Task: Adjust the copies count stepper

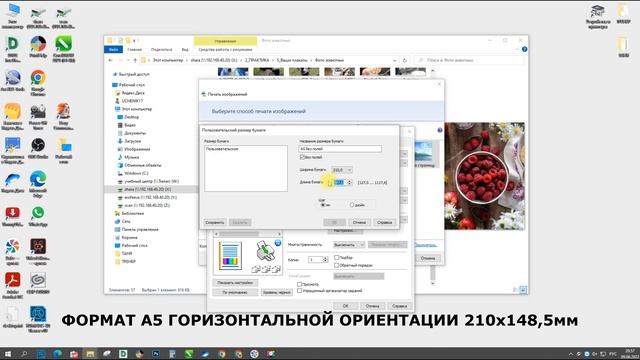Action: pyautogui.click(x=325, y=260)
